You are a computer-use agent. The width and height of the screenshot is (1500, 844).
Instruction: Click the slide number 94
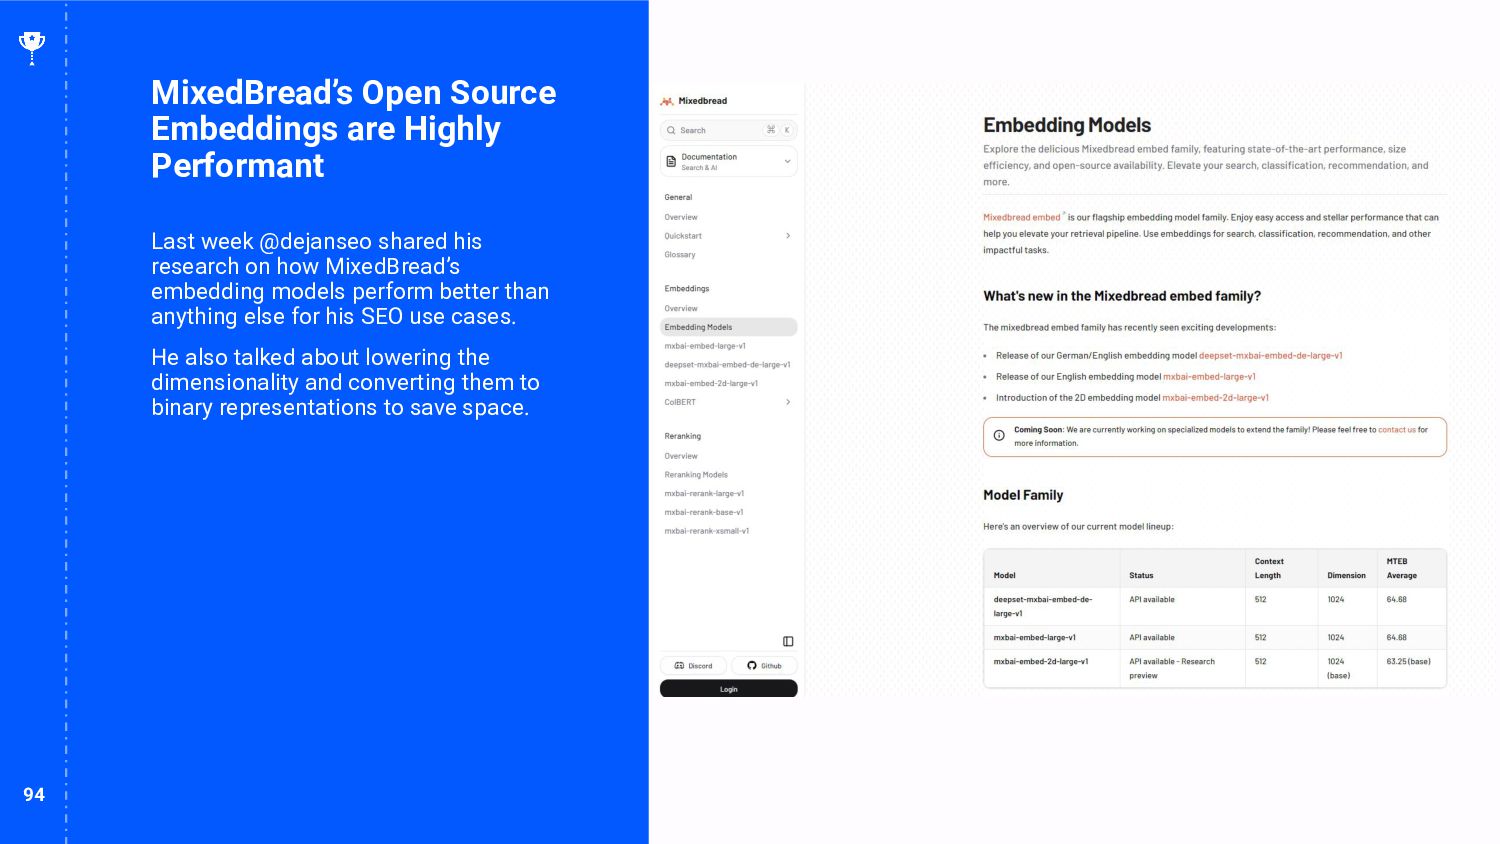click(x=34, y=795)
